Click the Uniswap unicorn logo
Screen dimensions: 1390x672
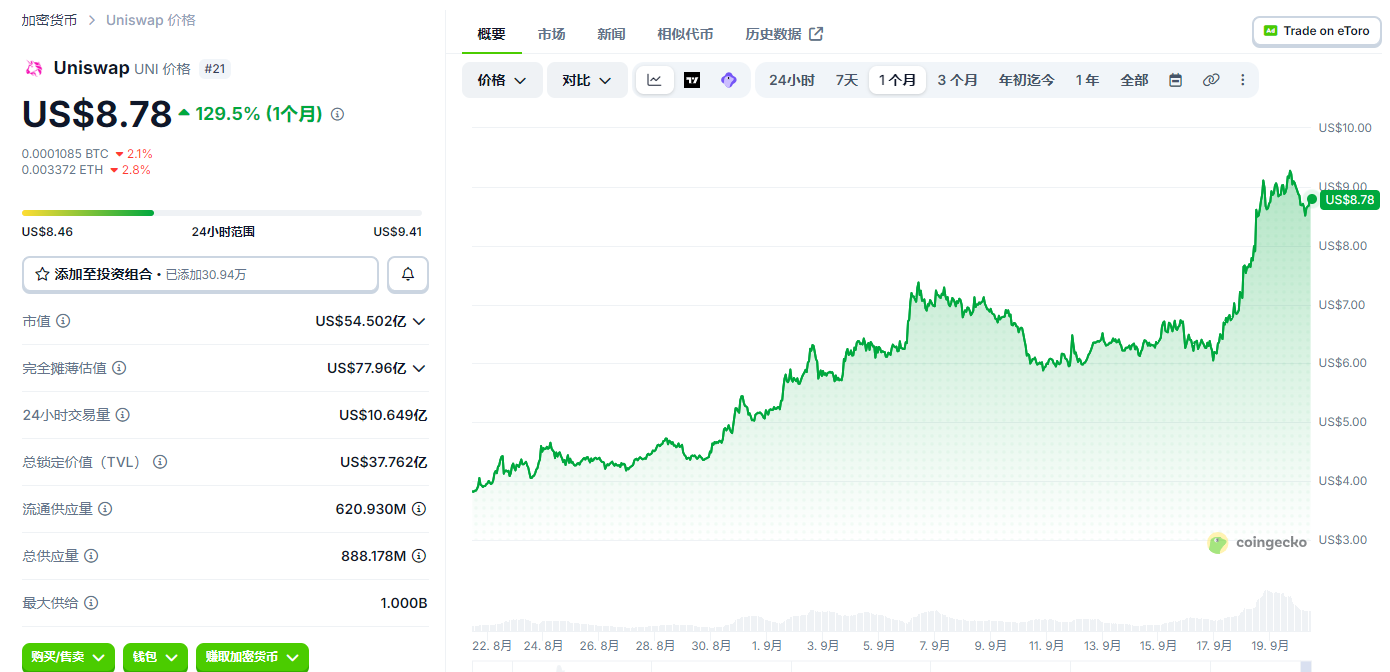(33, 68)
